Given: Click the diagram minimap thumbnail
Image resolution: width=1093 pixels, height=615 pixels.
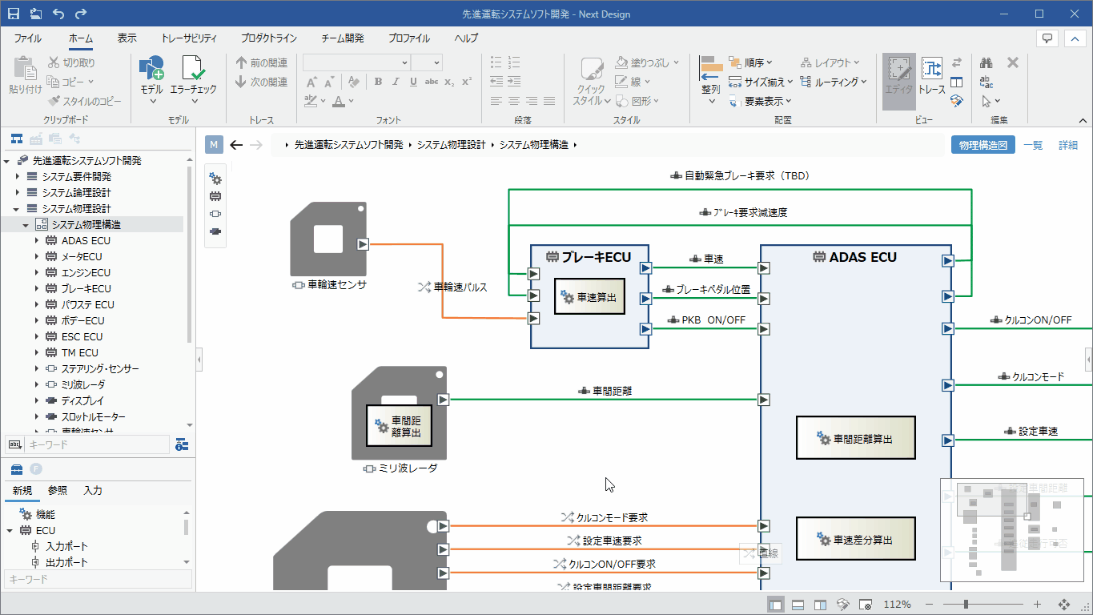Looking at the screenshot, I should click(1011, 530).
